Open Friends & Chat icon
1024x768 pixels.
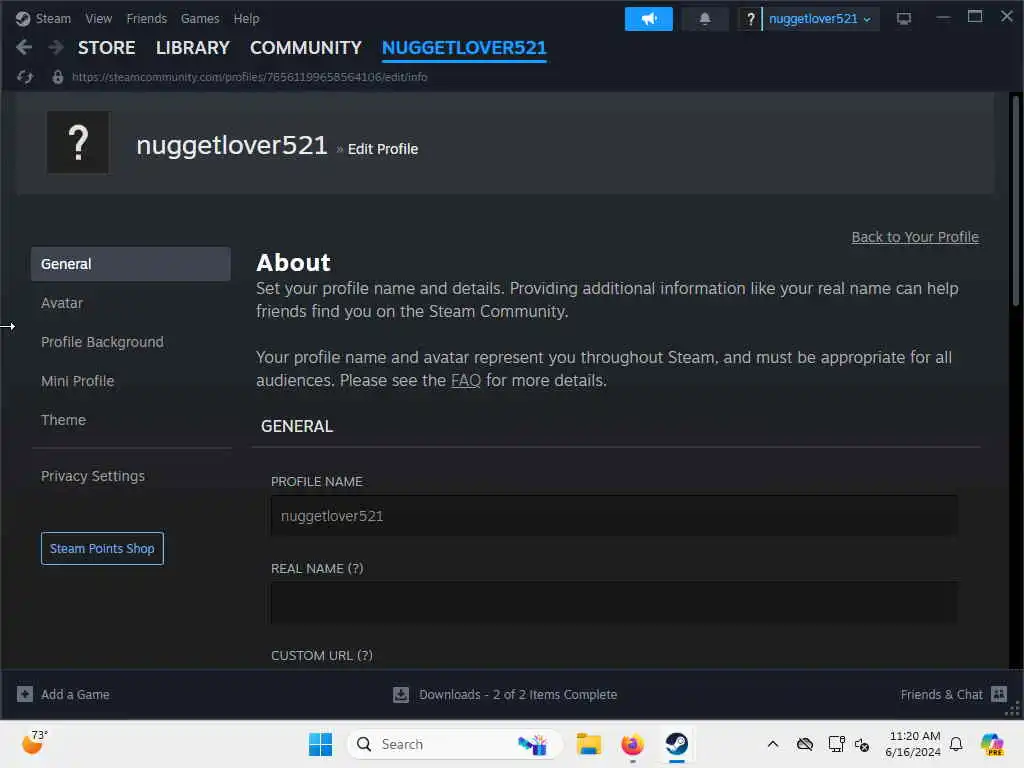pos(999,694)
